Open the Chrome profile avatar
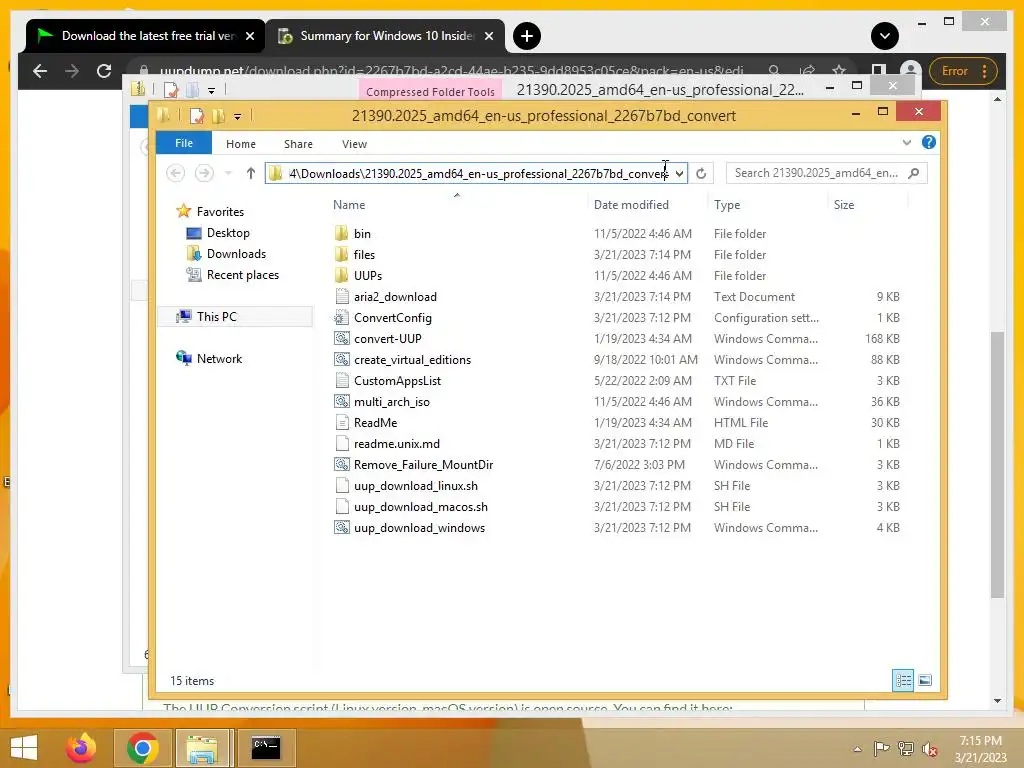Viewport: 1024px width, 768px height. coord(910,71)
